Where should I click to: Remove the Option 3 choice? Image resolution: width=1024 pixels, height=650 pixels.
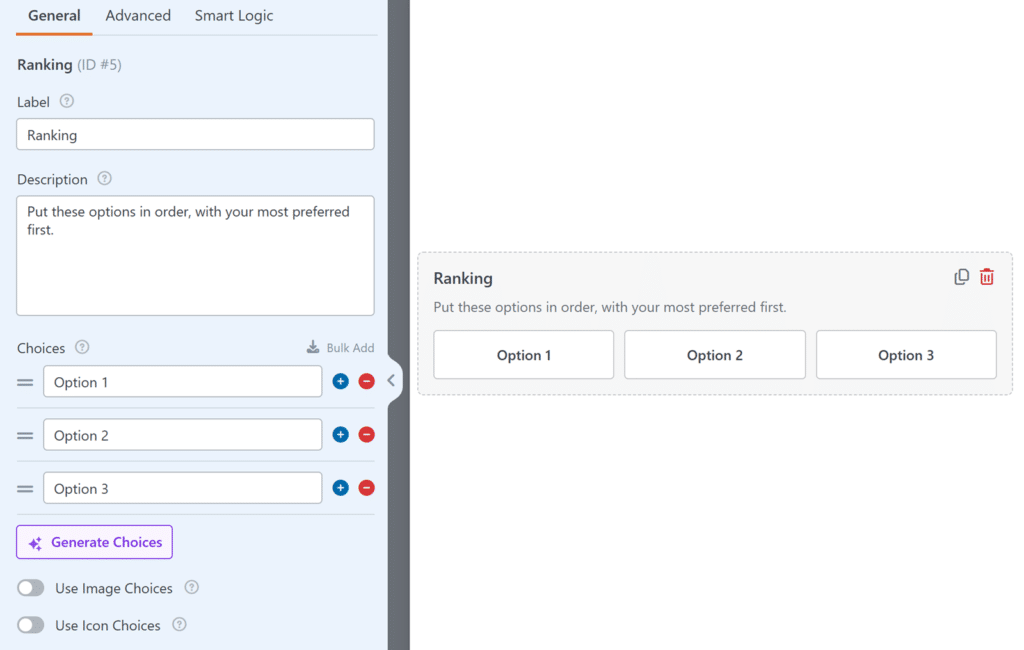click(366, 488)
